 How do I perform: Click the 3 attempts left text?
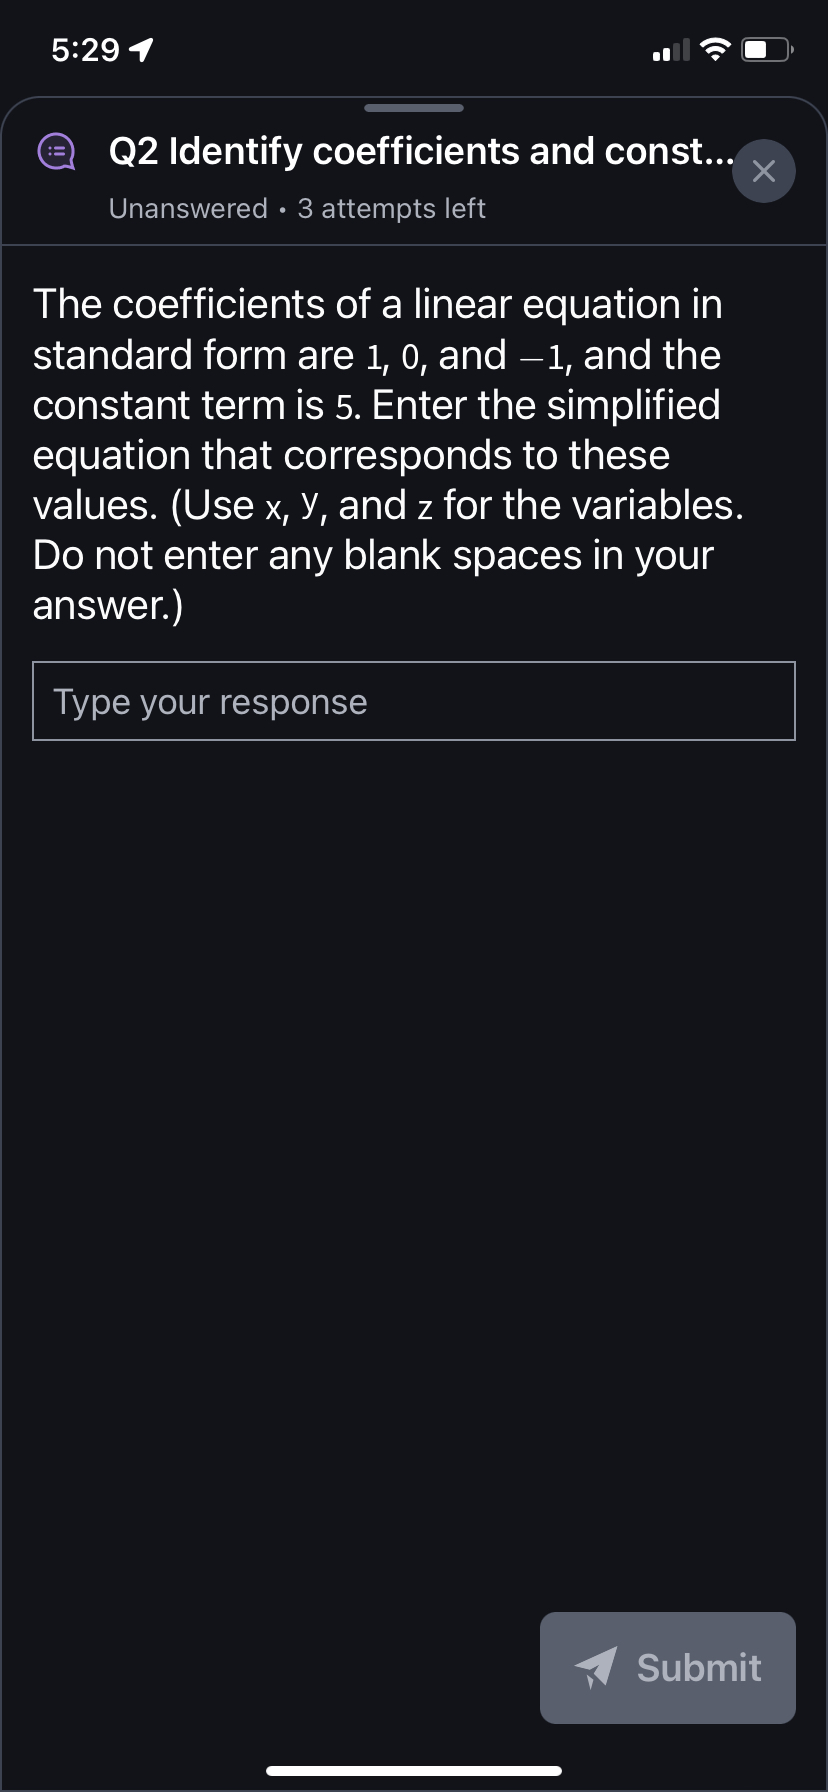point(391,208)
